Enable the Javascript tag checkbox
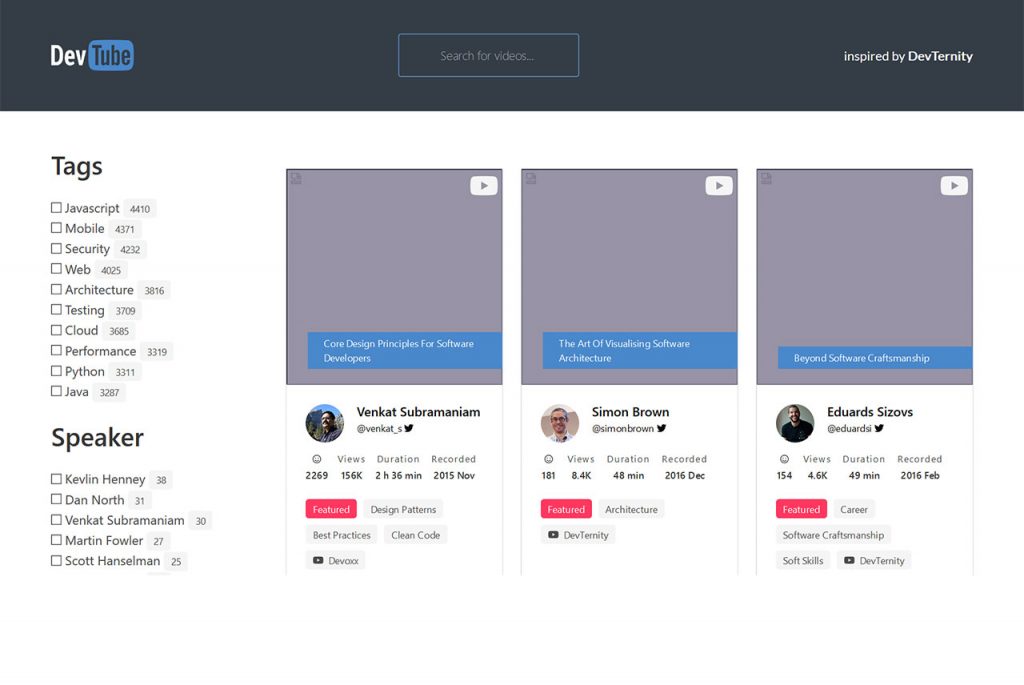The width and height of the screenshot is (1024, 685). pos(57,208)
